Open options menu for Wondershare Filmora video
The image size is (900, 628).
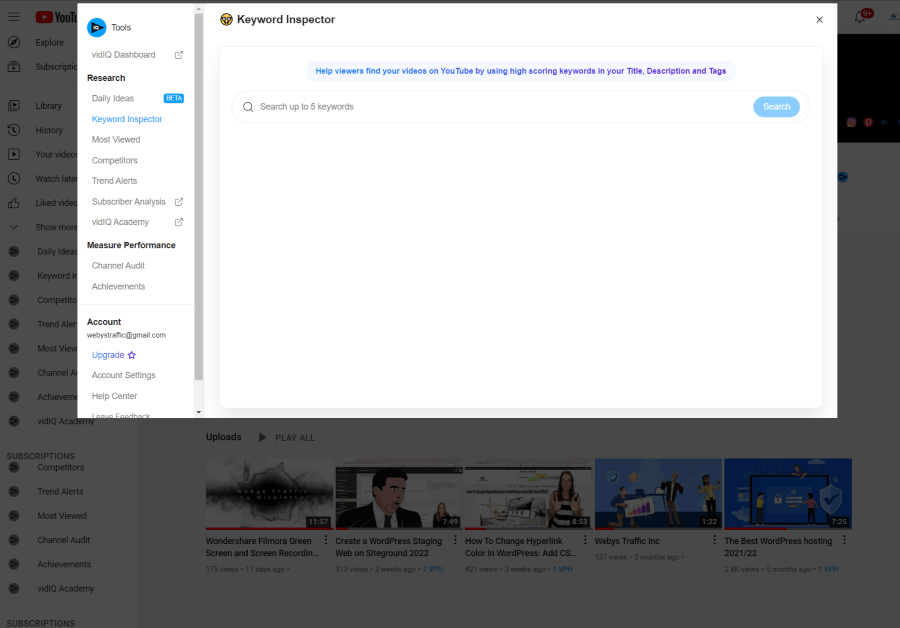click(x=326, y=540)
